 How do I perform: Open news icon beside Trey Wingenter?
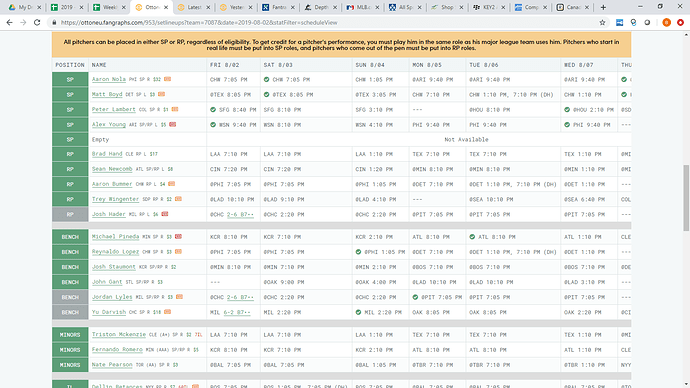coord(178,199)
